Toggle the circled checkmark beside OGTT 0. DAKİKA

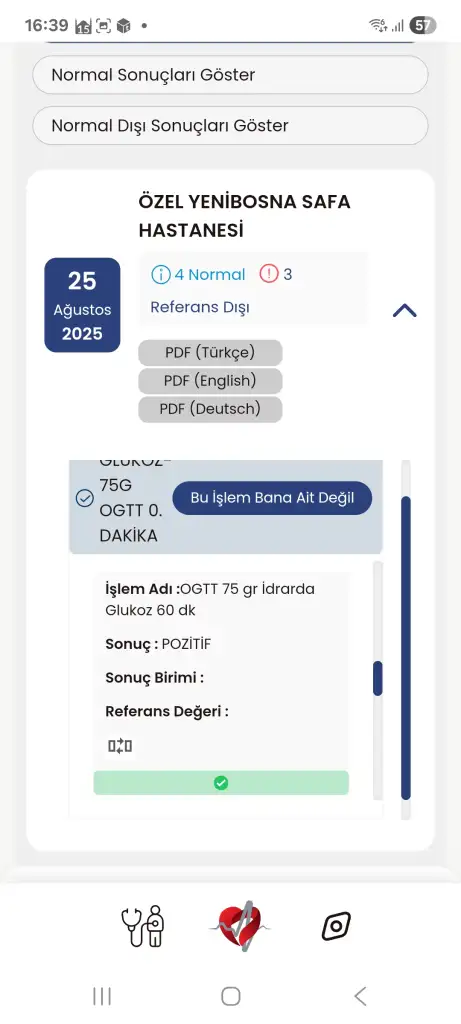85,498
